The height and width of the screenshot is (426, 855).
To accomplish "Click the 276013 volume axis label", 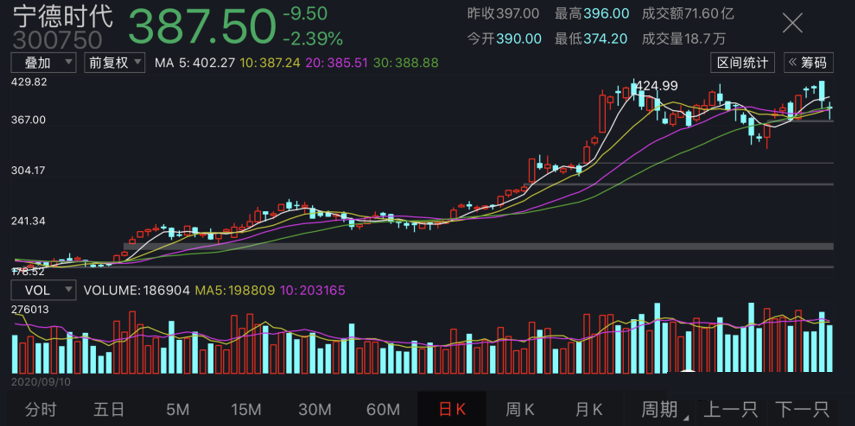I will pos(30,309).
